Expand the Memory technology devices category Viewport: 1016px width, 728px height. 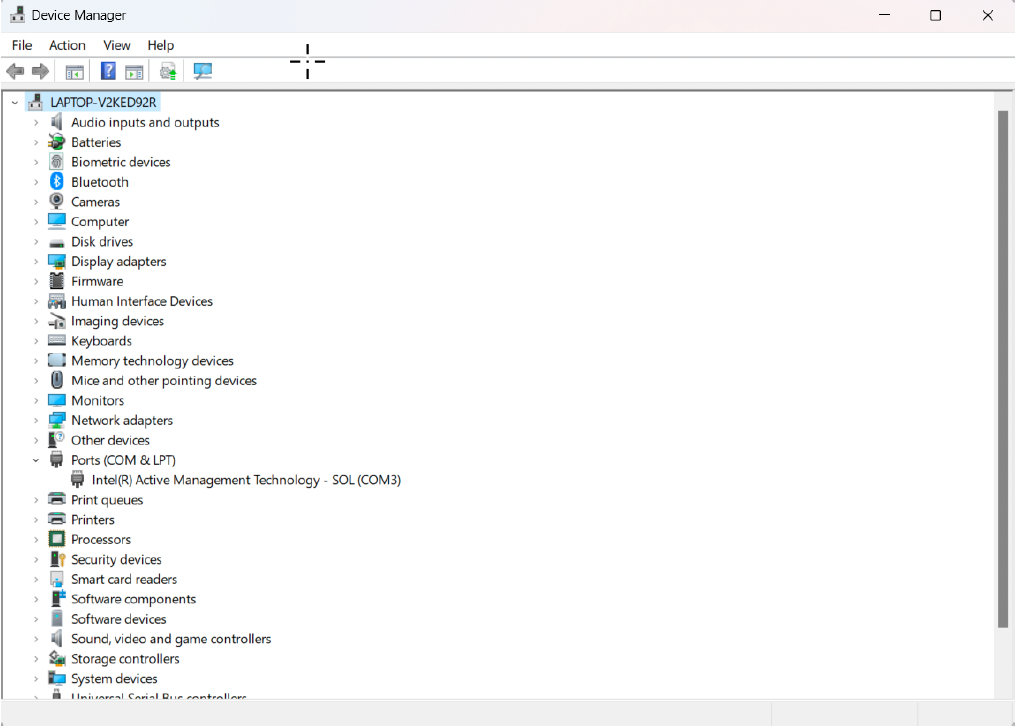point(36,361)
